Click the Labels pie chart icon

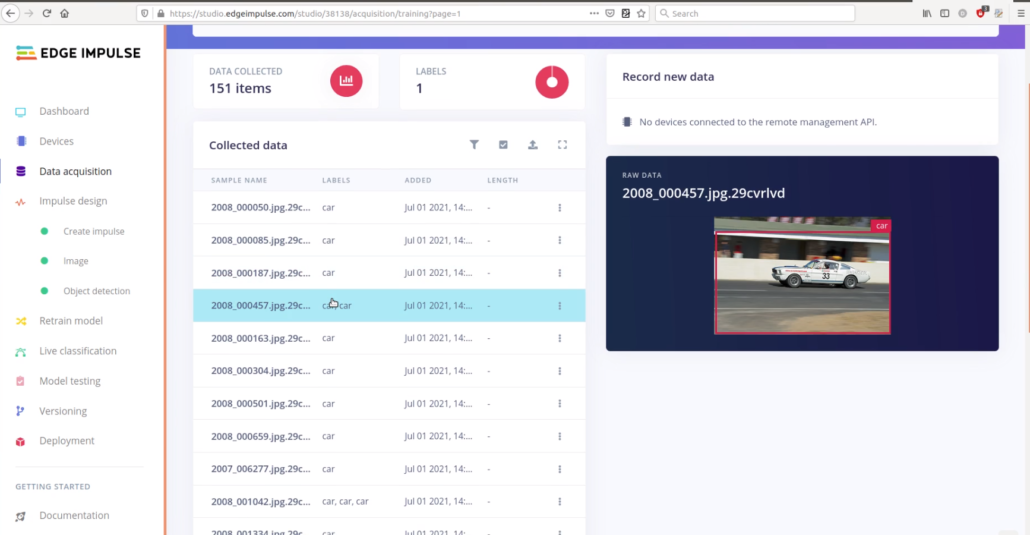(x=552, y=81)
